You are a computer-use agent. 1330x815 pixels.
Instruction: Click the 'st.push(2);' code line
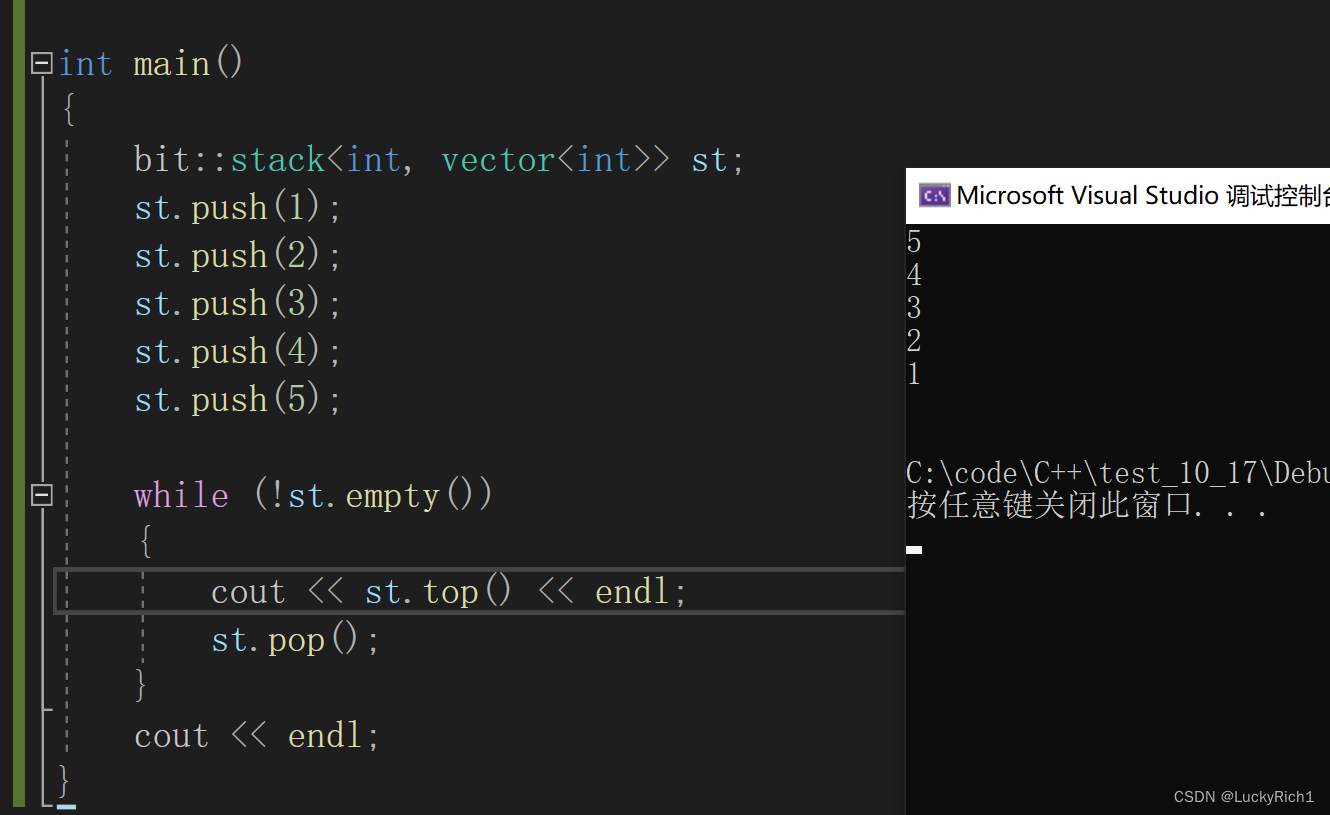click(x=239, y=256)
